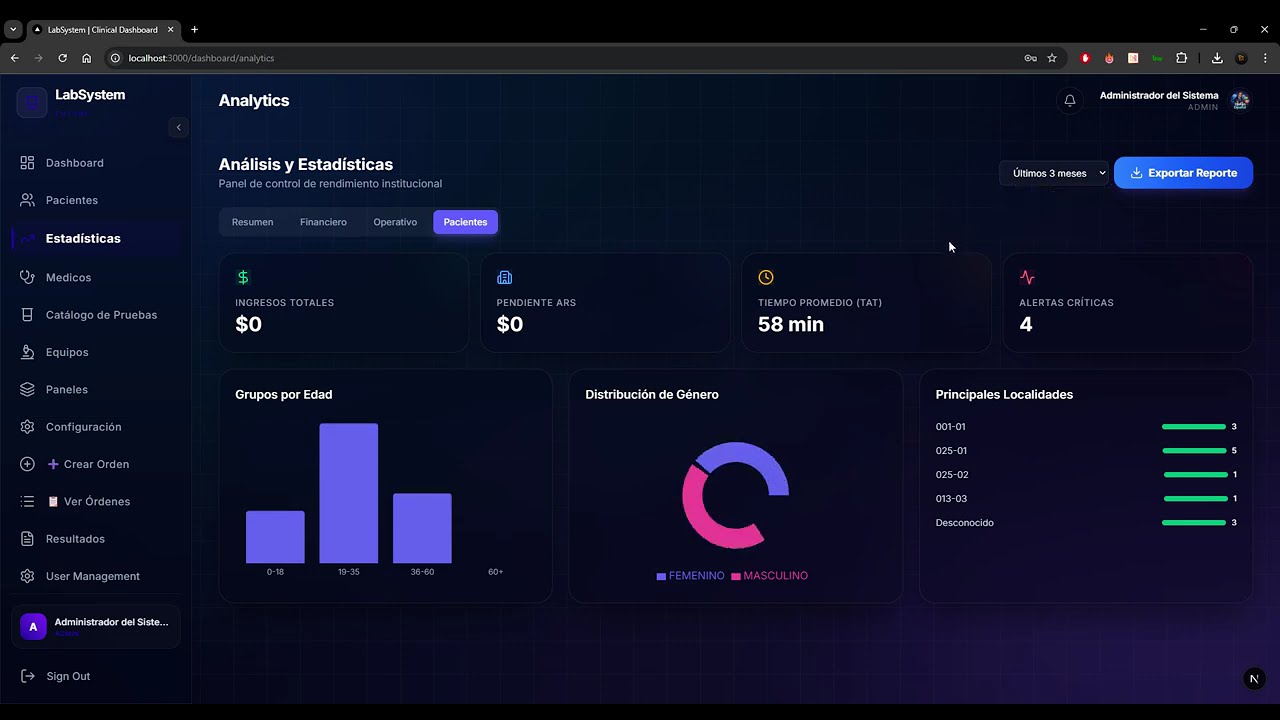Open the Últimos 3 meses dropdown
The image size is (1280, 720).
1054,173
